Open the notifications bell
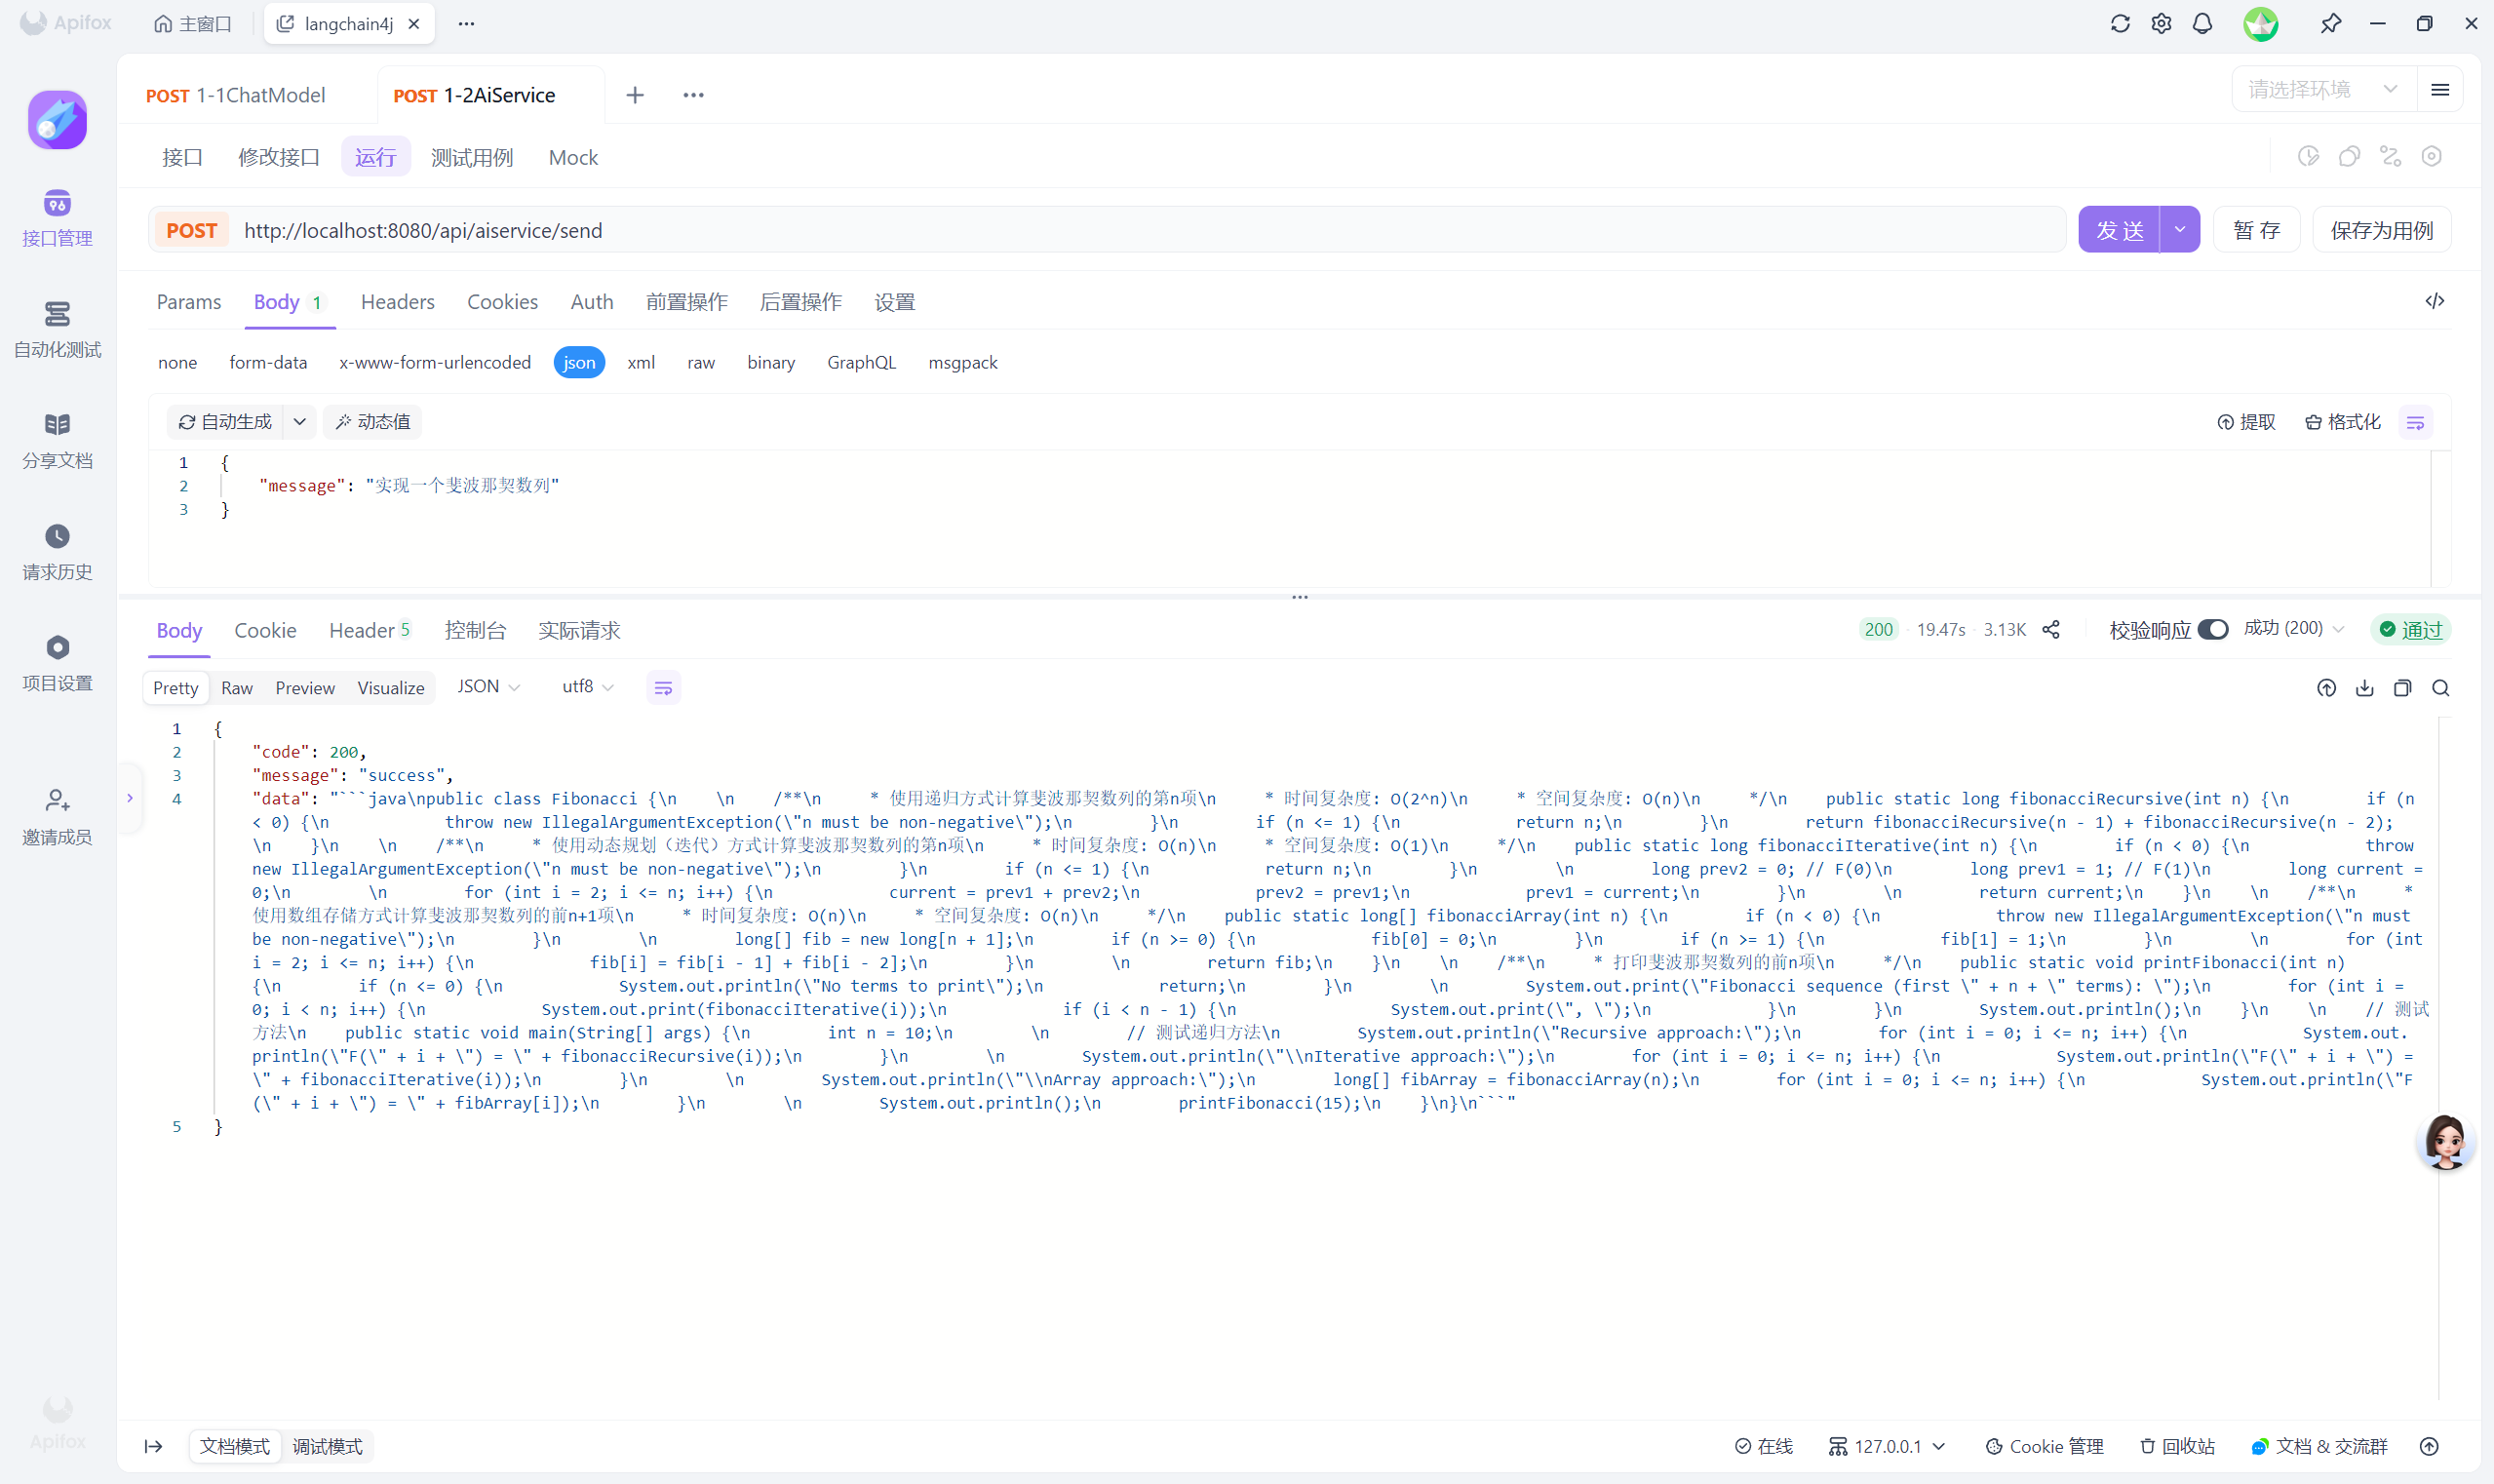 pyautogui.click(x=2202, y=23)
